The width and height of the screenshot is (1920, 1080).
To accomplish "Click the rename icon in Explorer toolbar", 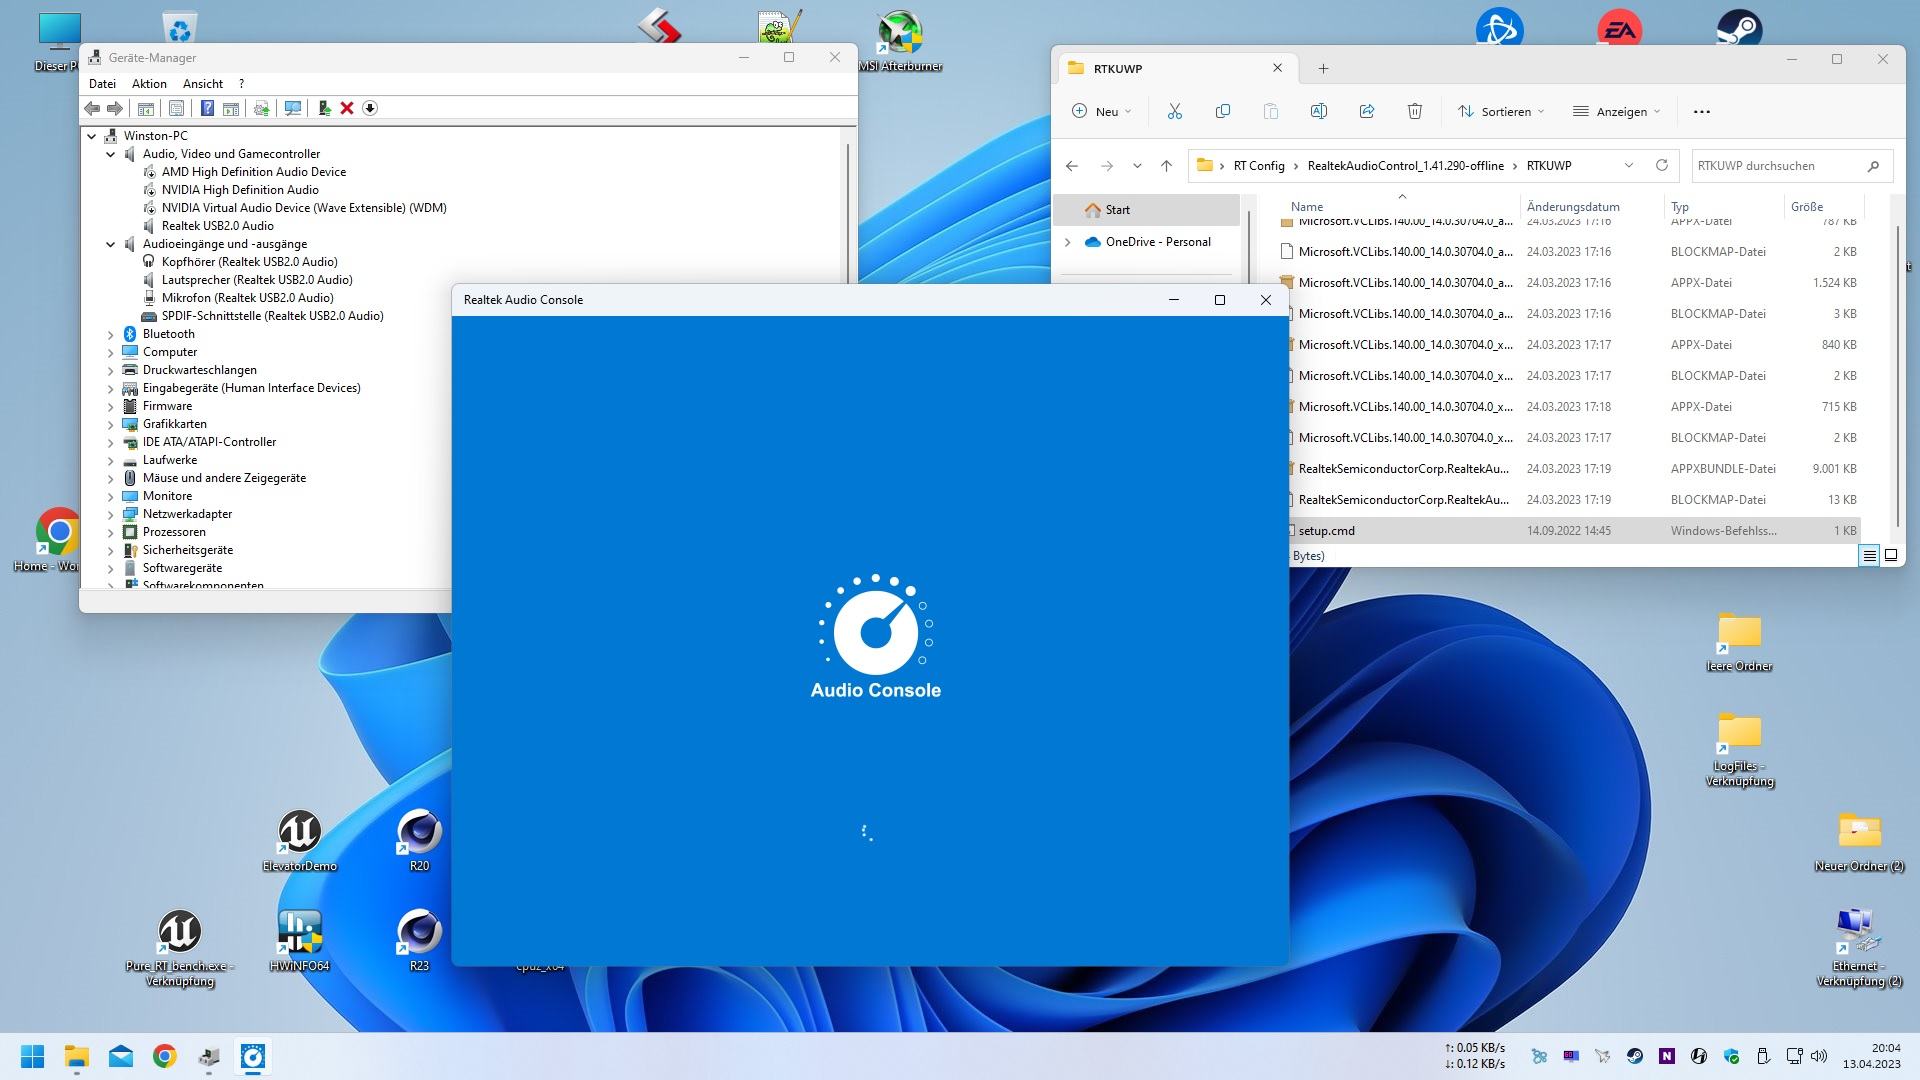I will point(1319,112).
